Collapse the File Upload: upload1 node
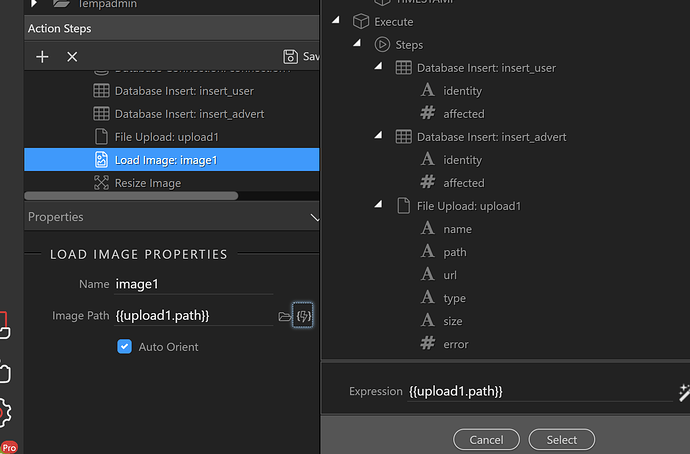This screenshot has width=690, height=454. (378, 206)
